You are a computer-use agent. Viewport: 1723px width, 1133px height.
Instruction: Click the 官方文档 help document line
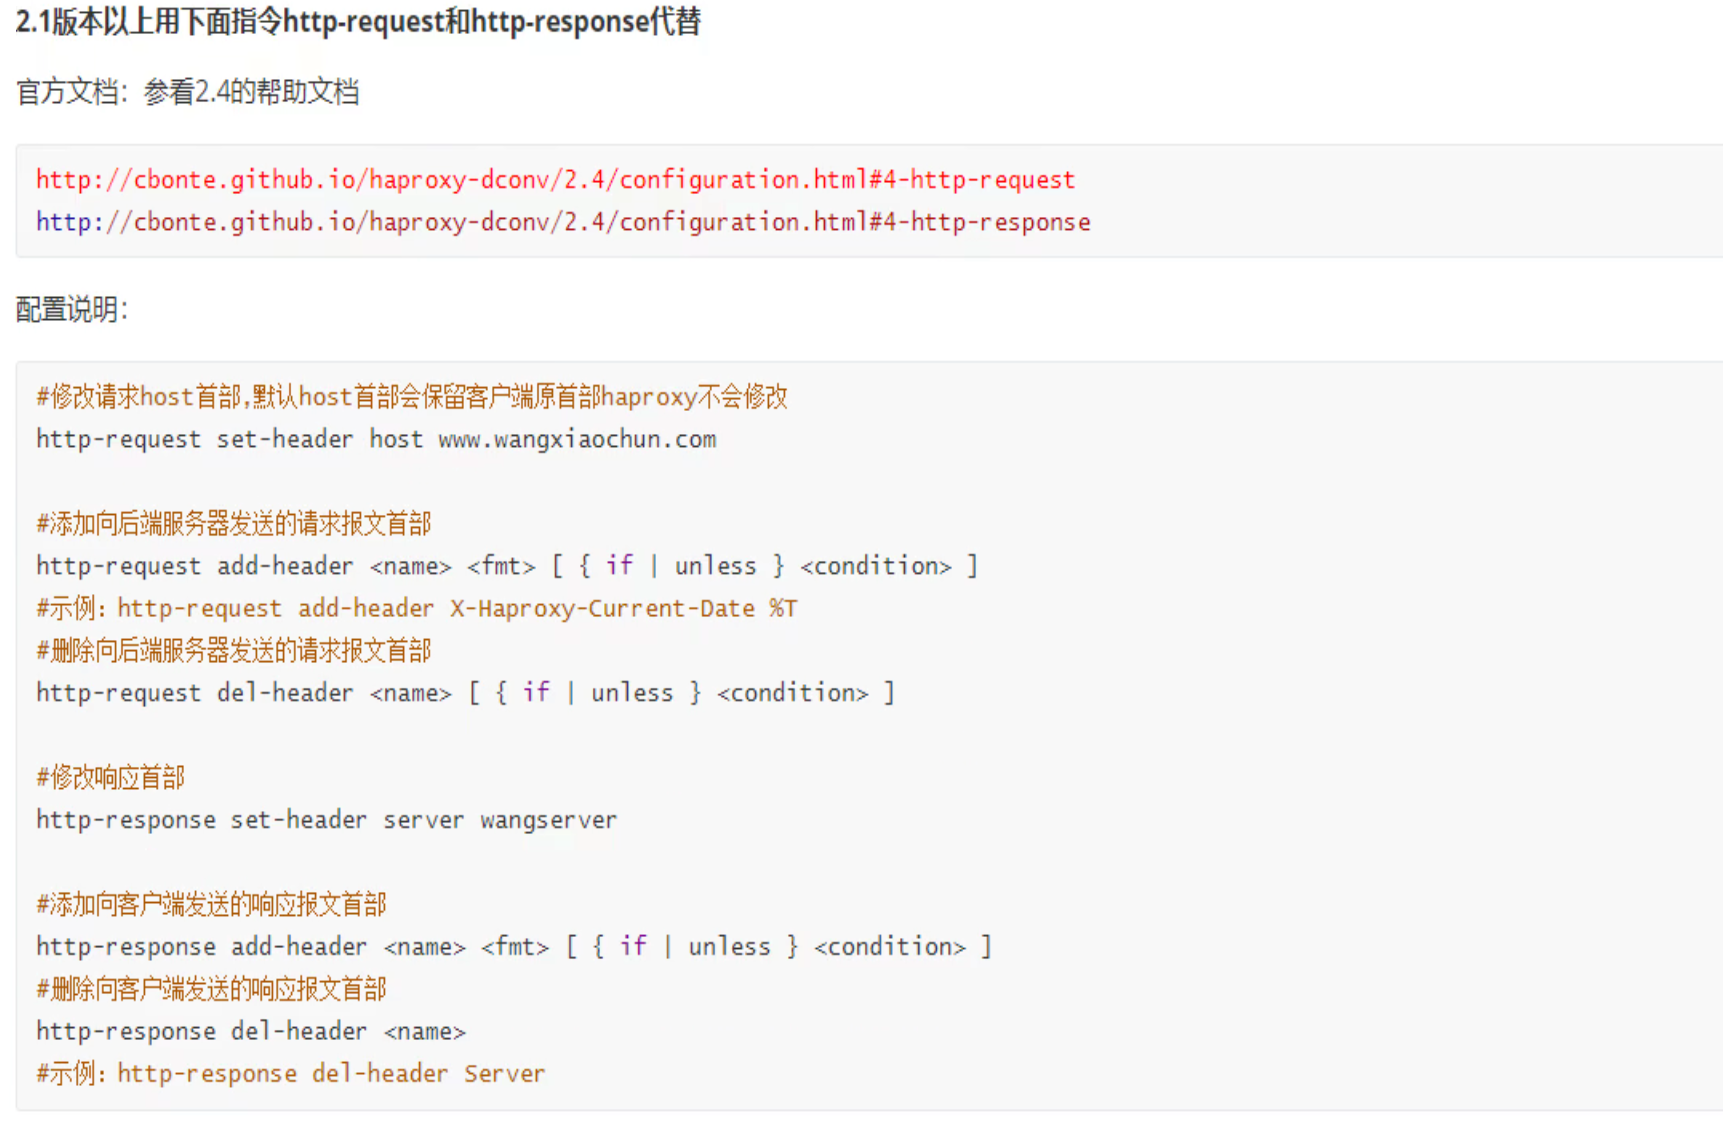188,92
